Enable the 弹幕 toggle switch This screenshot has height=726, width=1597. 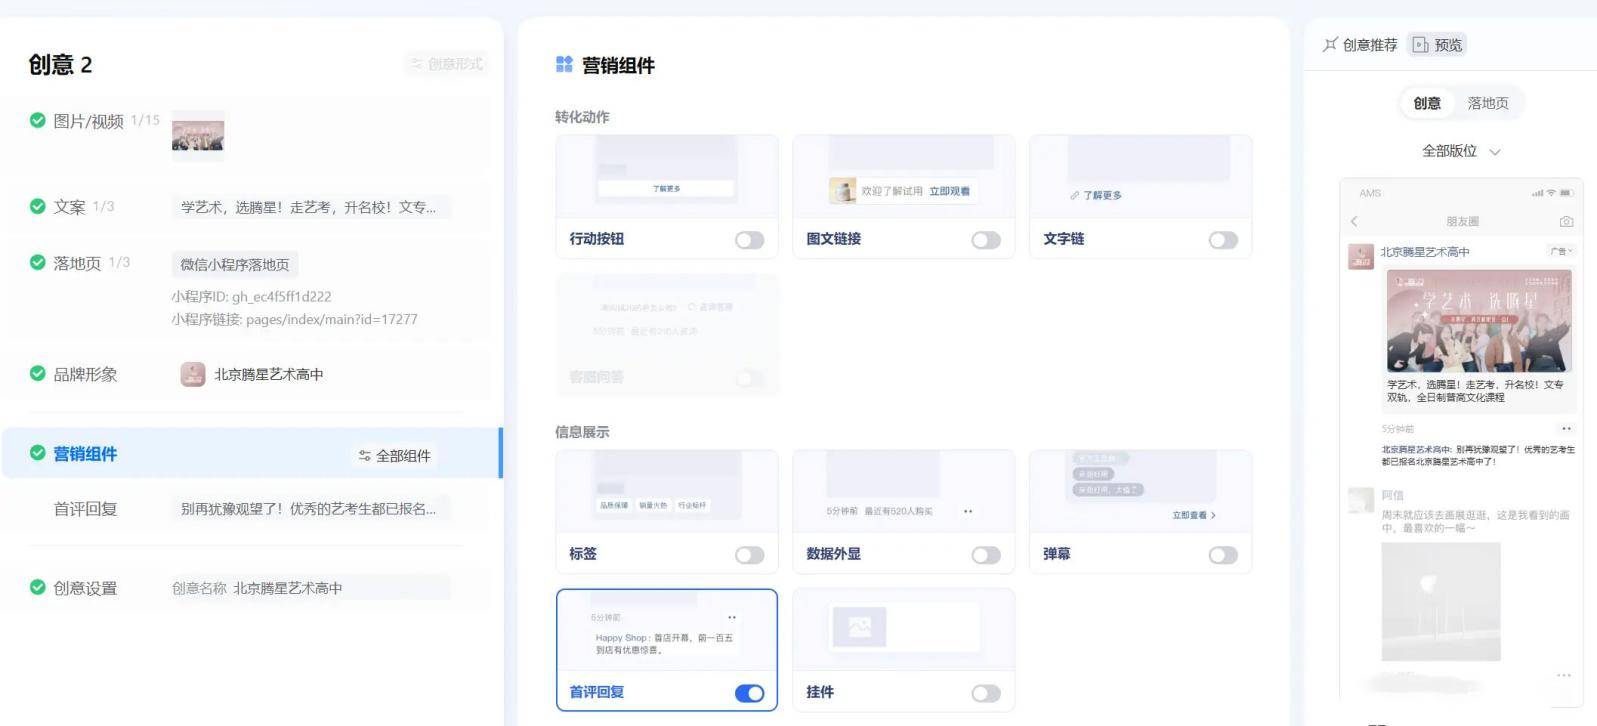point(1222,555)
